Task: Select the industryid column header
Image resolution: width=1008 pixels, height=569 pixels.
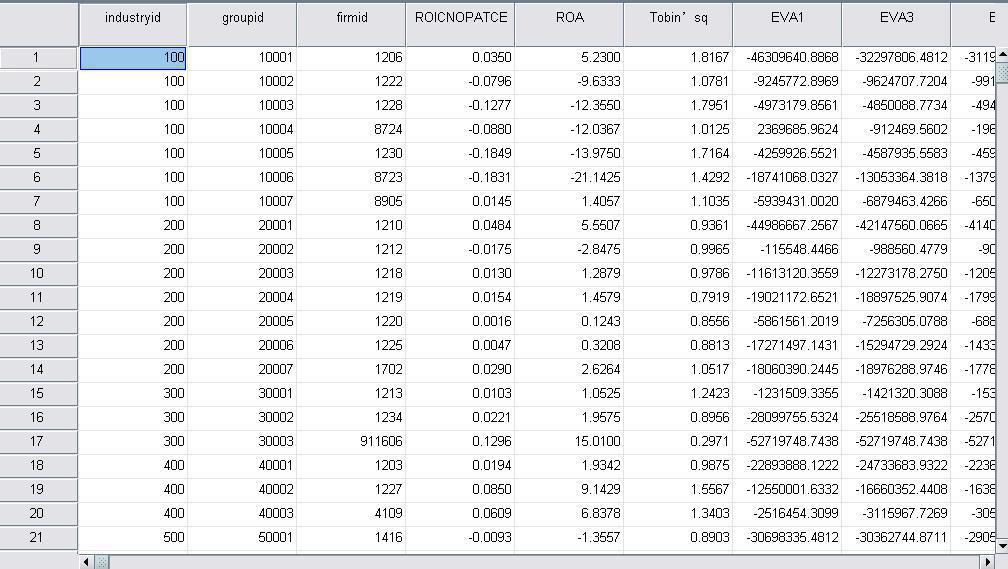Action: coord(132,18)
